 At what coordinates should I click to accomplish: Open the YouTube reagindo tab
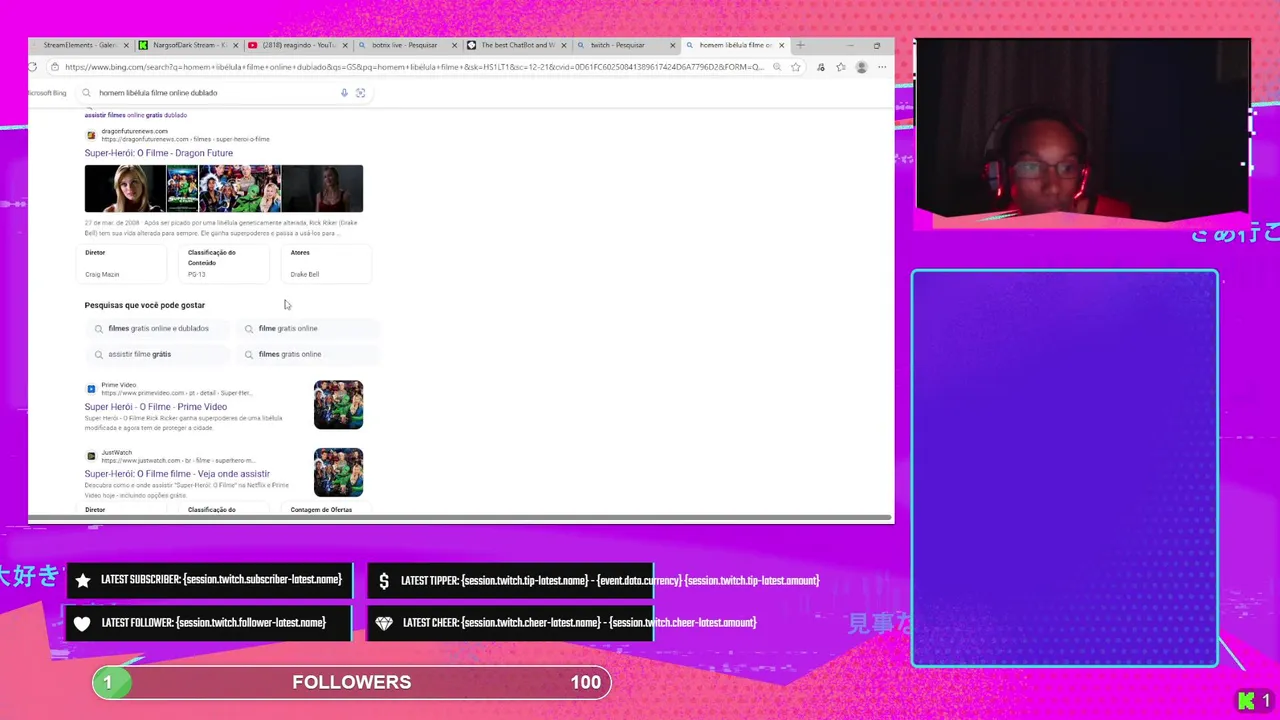pos(297,45)
